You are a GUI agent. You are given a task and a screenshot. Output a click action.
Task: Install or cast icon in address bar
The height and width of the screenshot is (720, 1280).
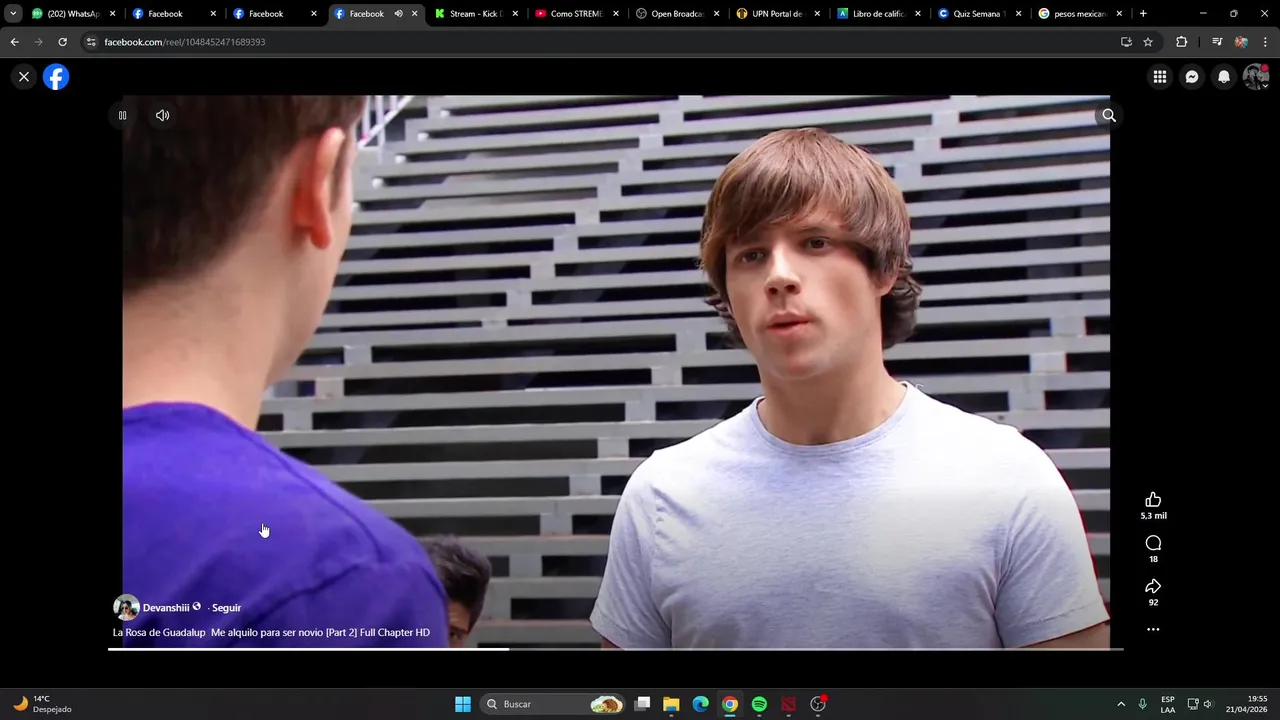coord(1126,42)
